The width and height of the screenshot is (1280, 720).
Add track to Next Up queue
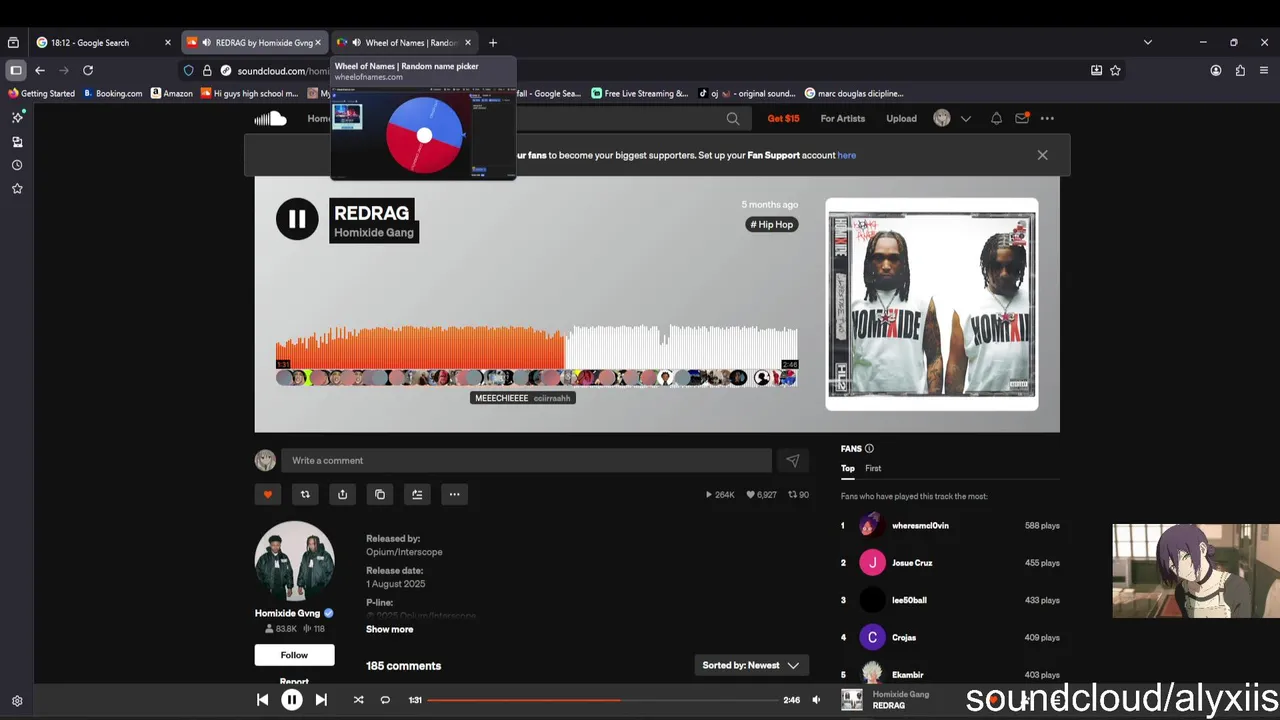tap(417, 494)
